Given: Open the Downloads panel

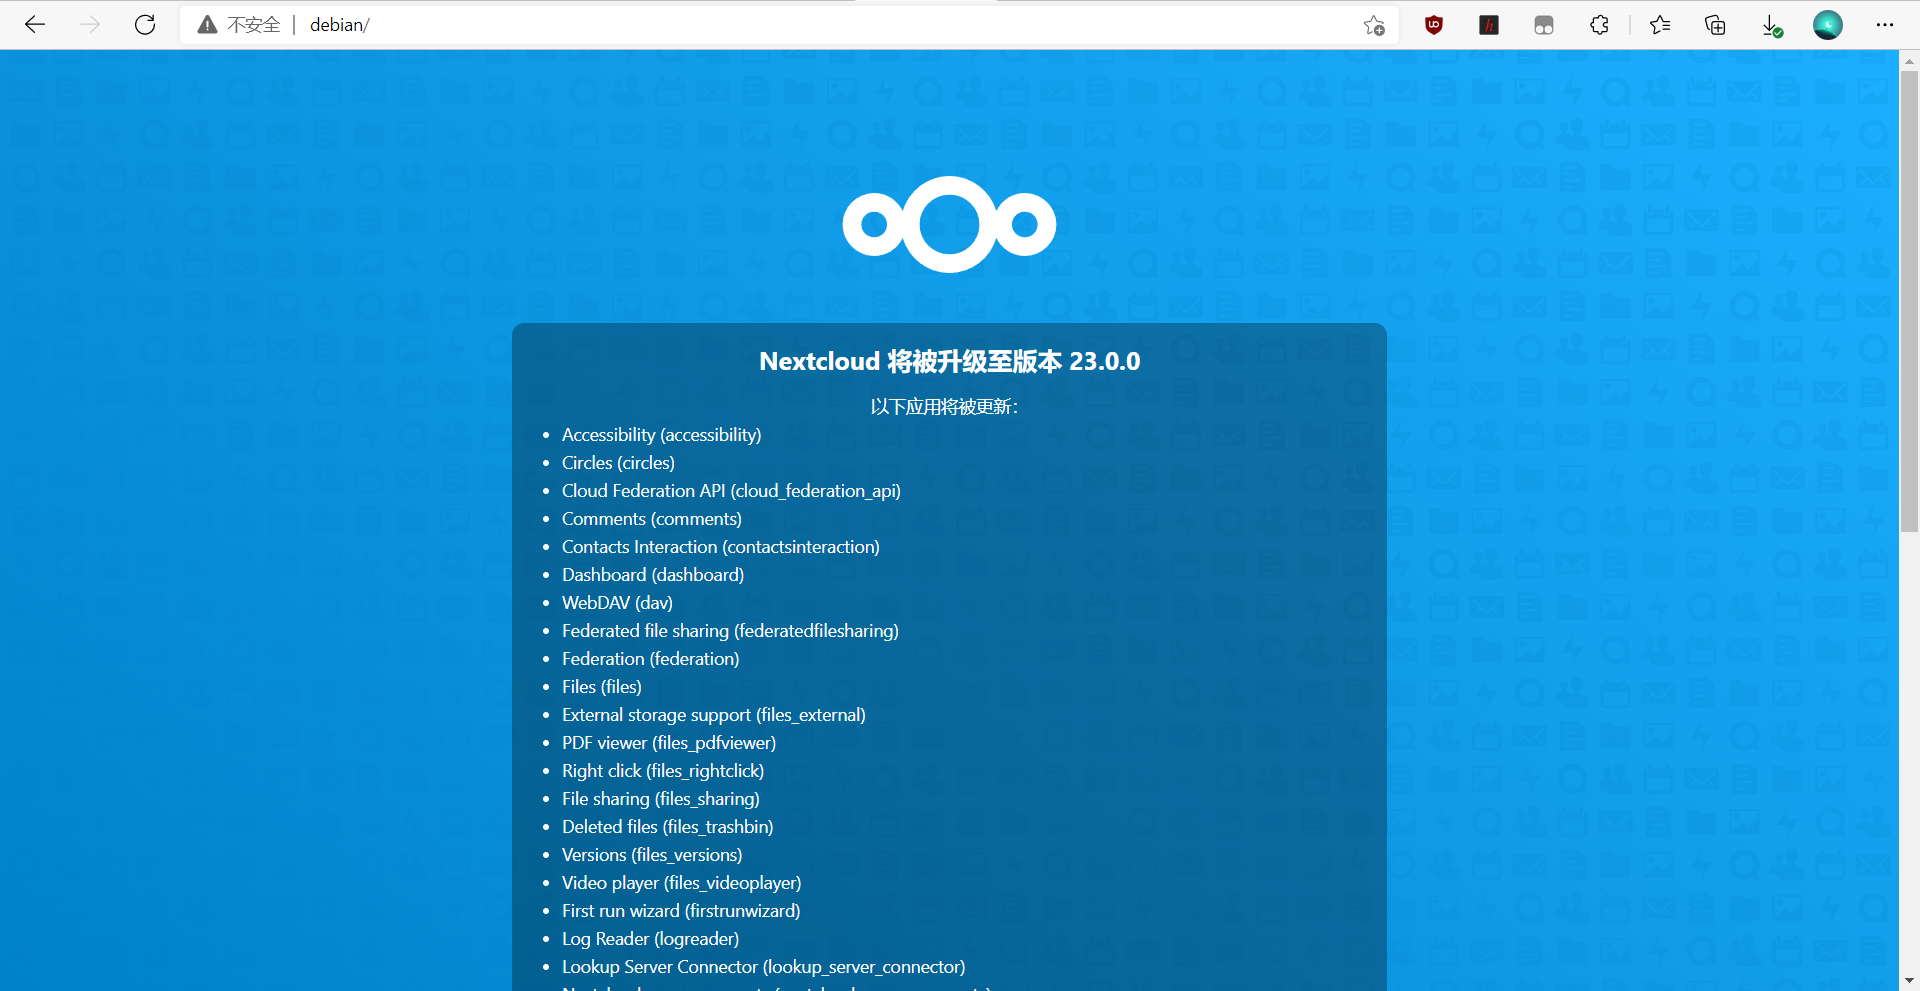Looking at the screenshot, I should click(1771, 25).
